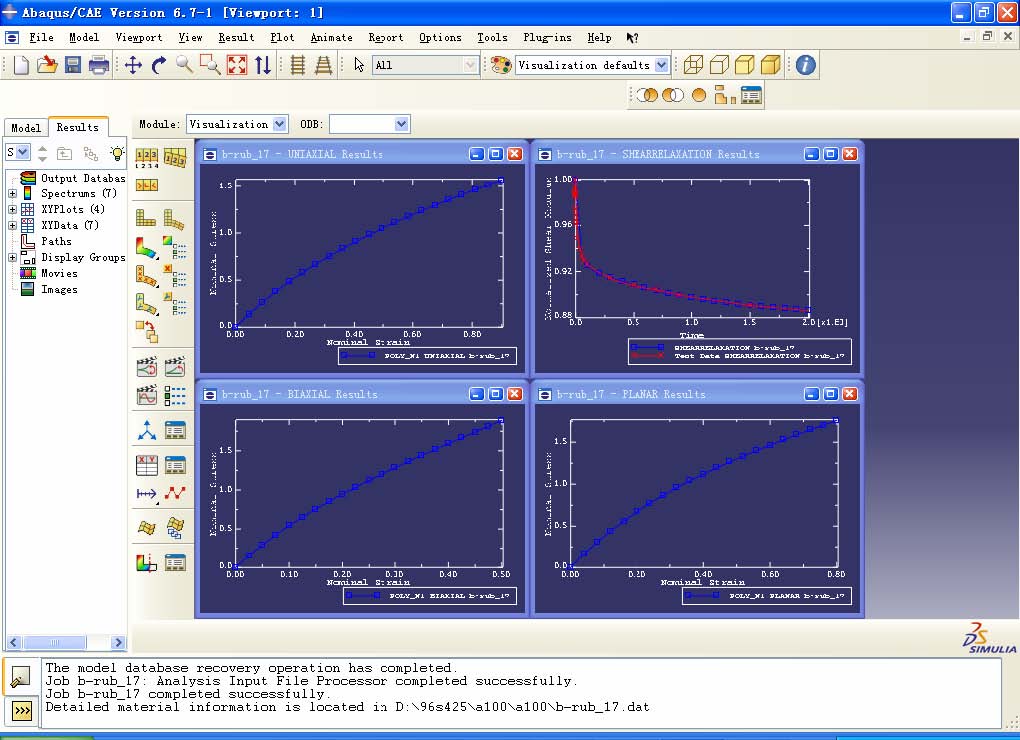This screenshot has height=740, width=1020.
Task: Activate the Box Zoom tool
Action: tap(210, 65)
